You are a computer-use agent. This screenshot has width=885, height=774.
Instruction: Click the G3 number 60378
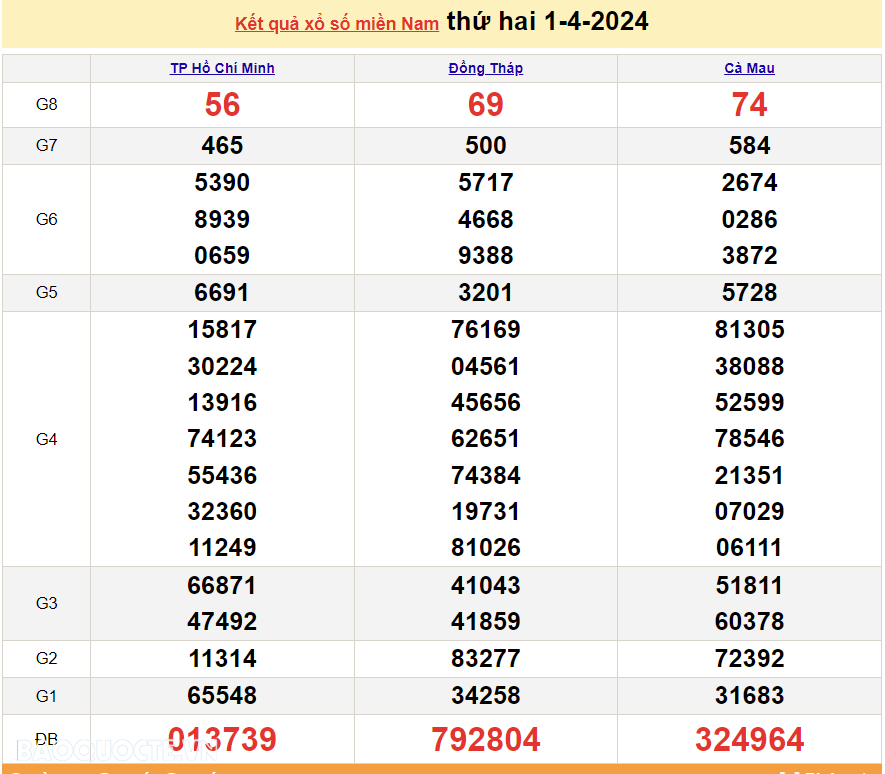(749, 622)
